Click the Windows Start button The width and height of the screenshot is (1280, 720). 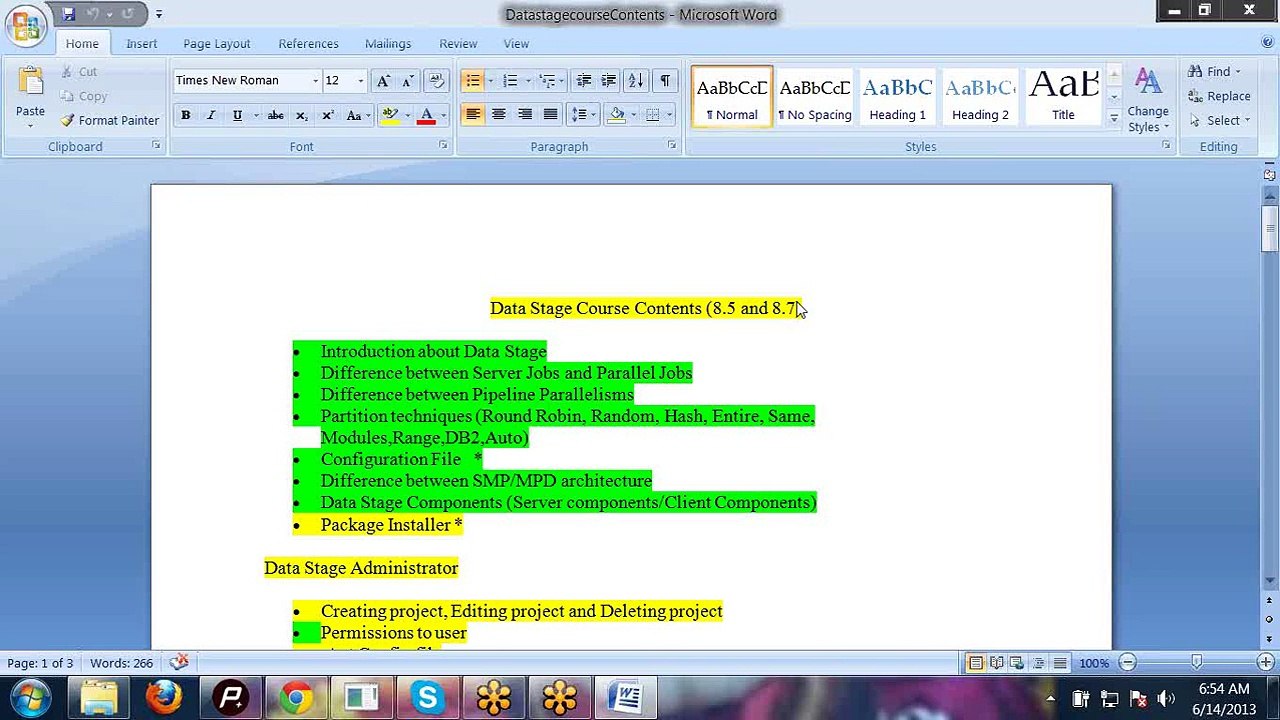coord(30,697)
